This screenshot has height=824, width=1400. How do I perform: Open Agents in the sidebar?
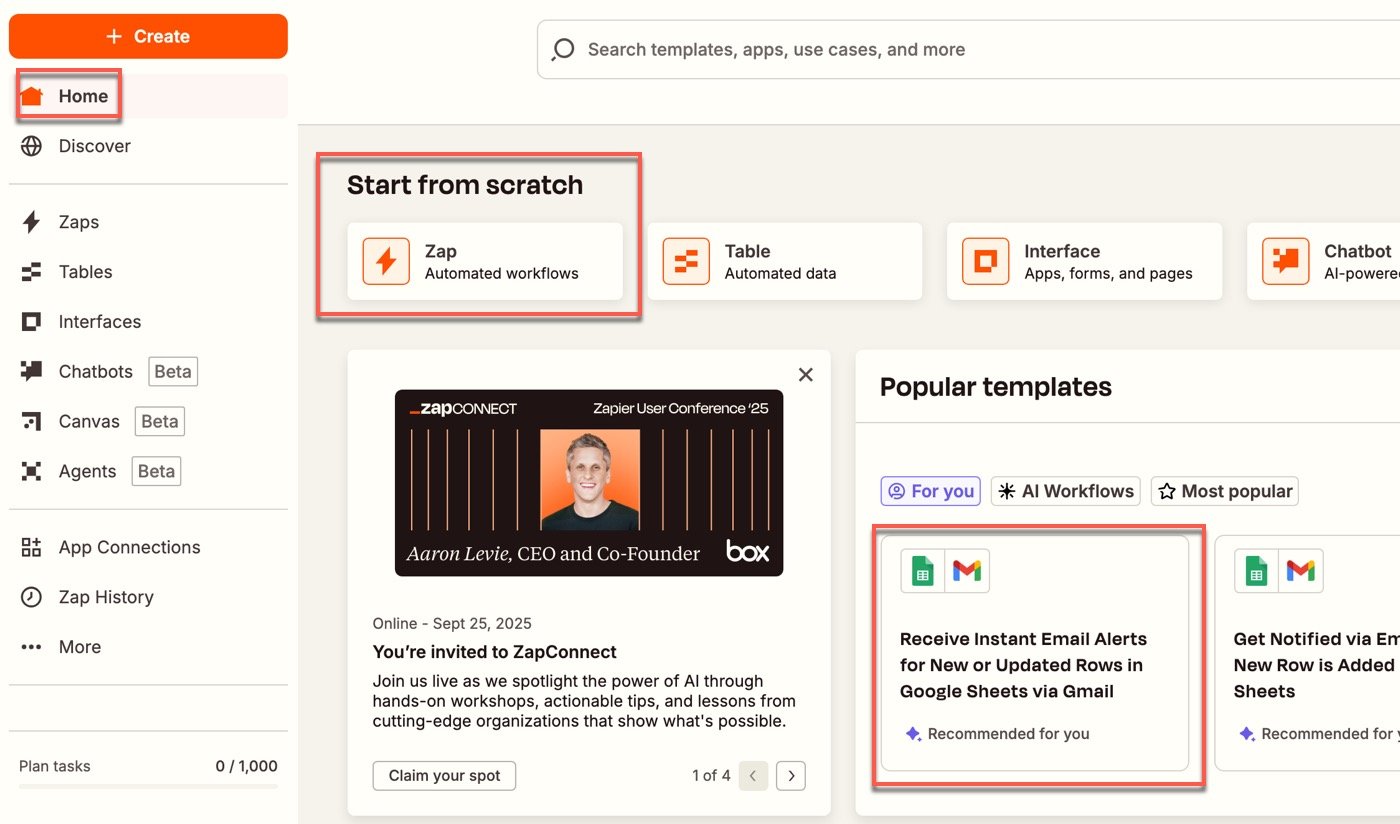[148, 472]
